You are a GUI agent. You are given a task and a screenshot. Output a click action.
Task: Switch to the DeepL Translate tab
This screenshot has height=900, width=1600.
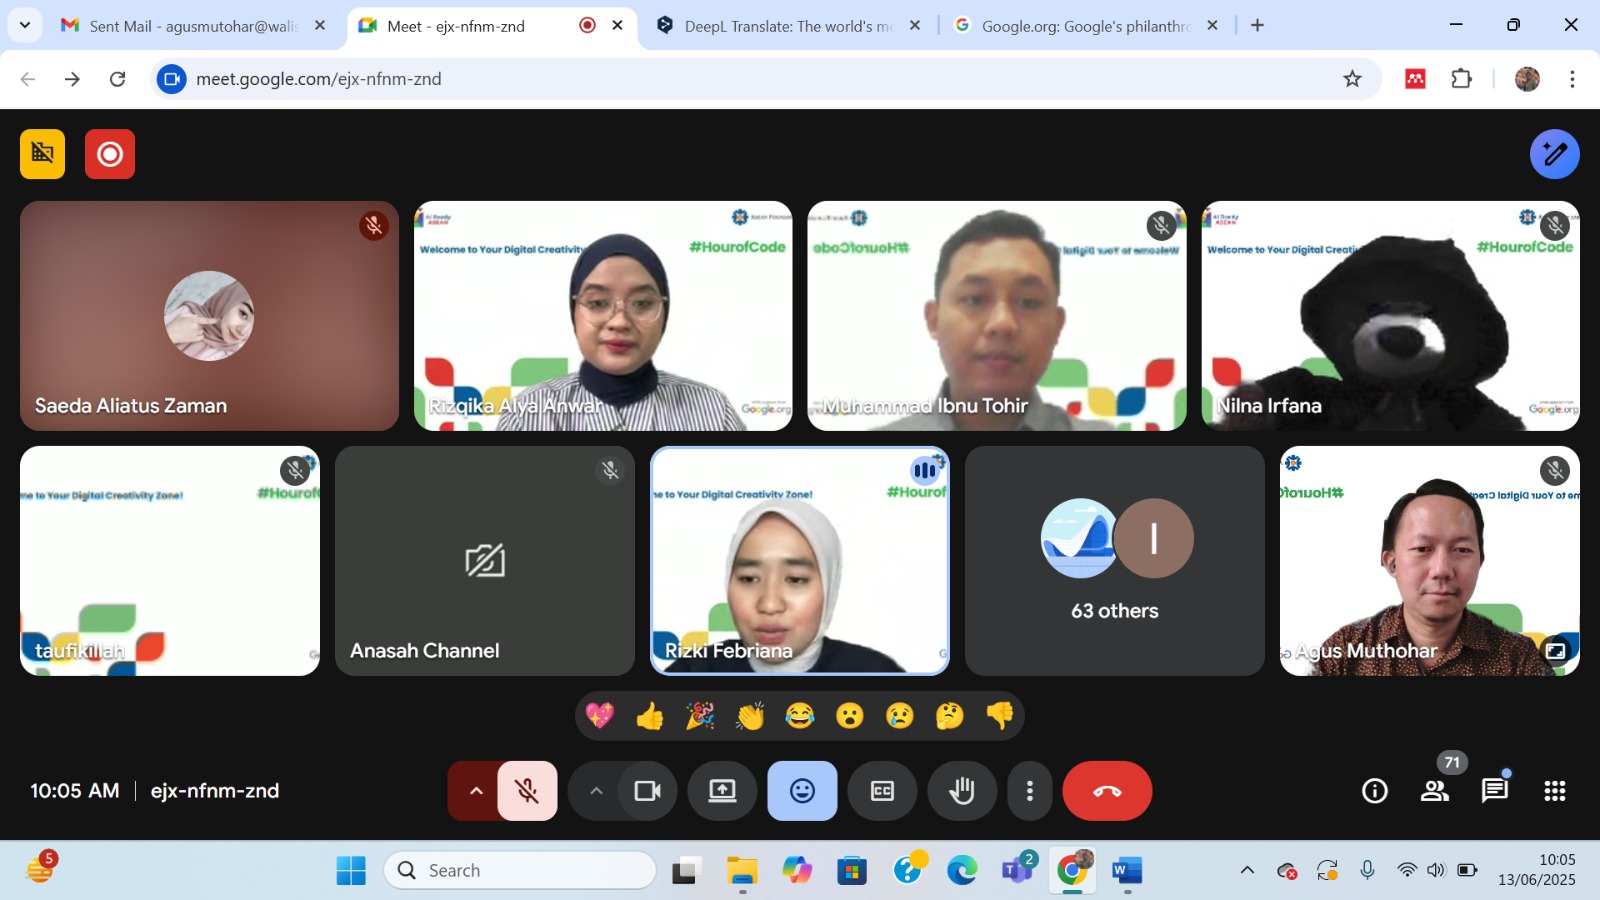click(787, 26)
